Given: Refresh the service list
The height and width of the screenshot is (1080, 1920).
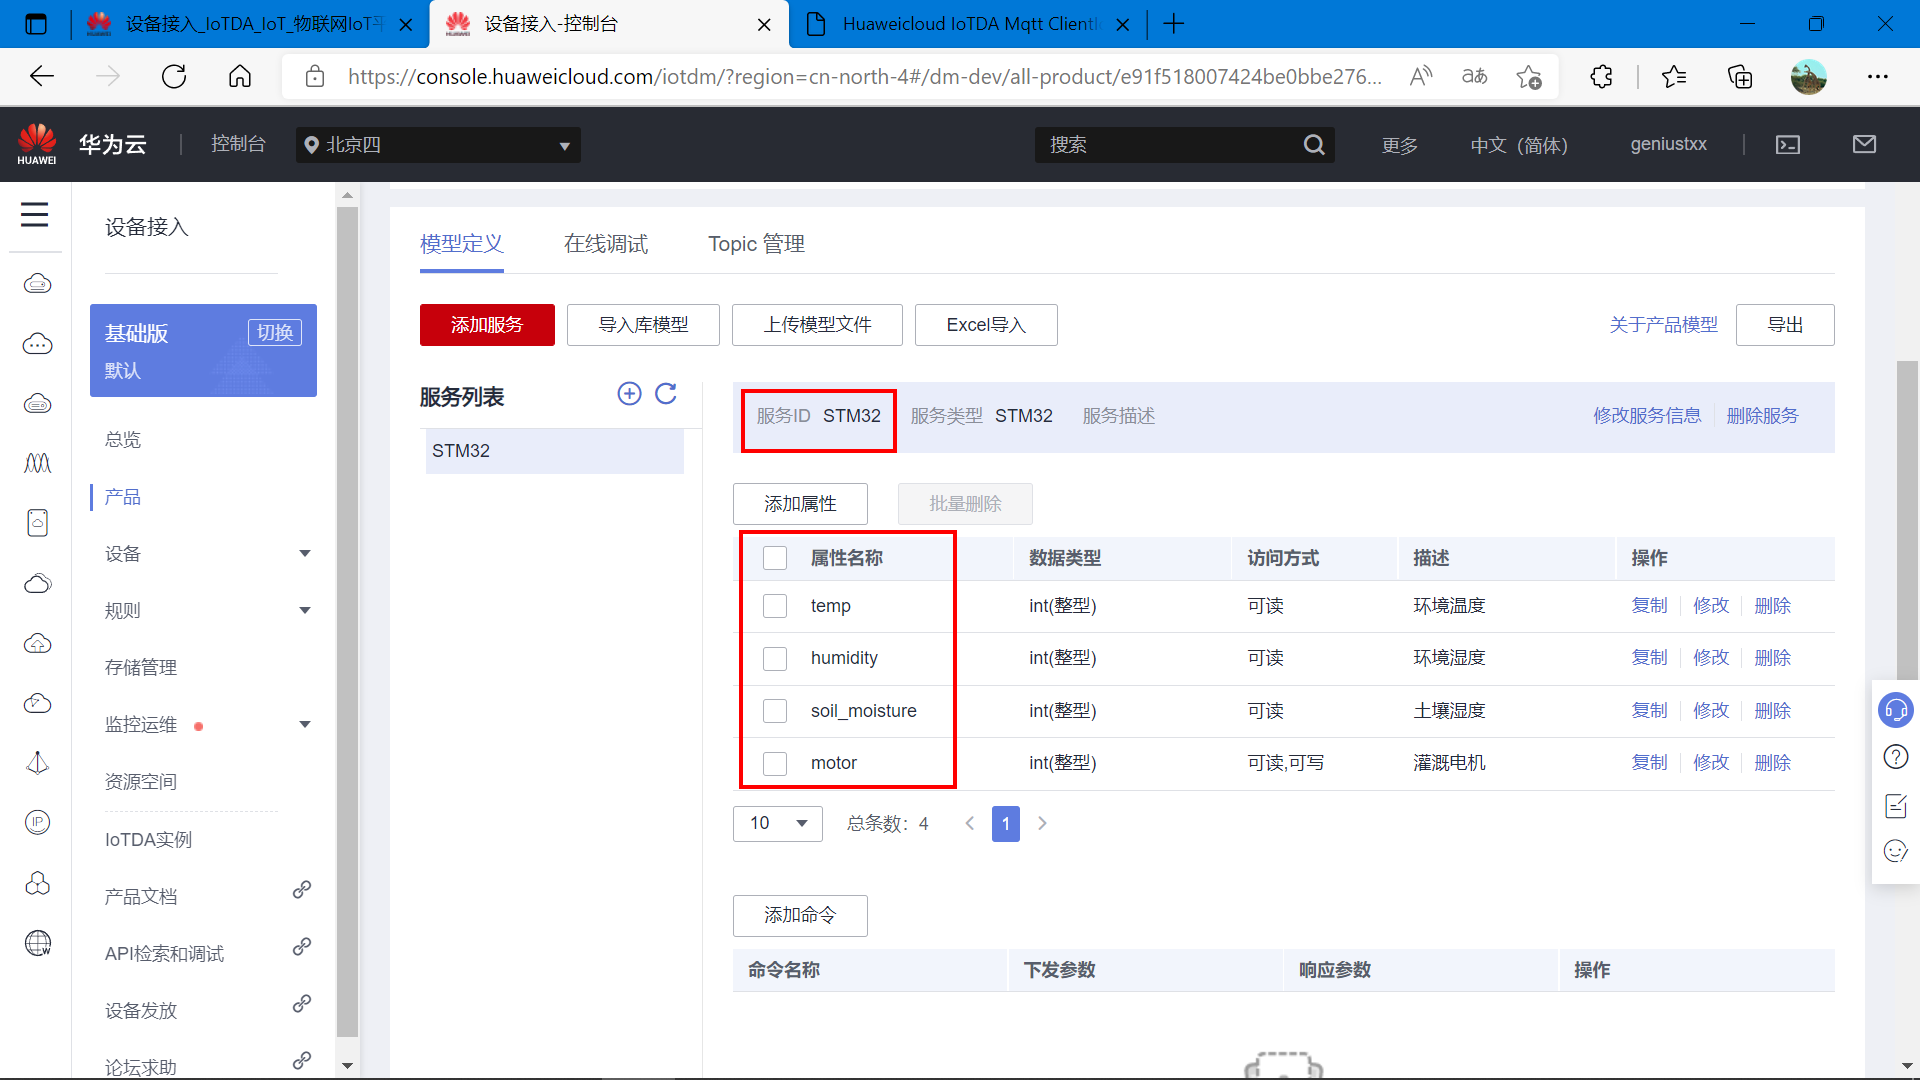Looking at the screenshot, I should coord(666,394).
